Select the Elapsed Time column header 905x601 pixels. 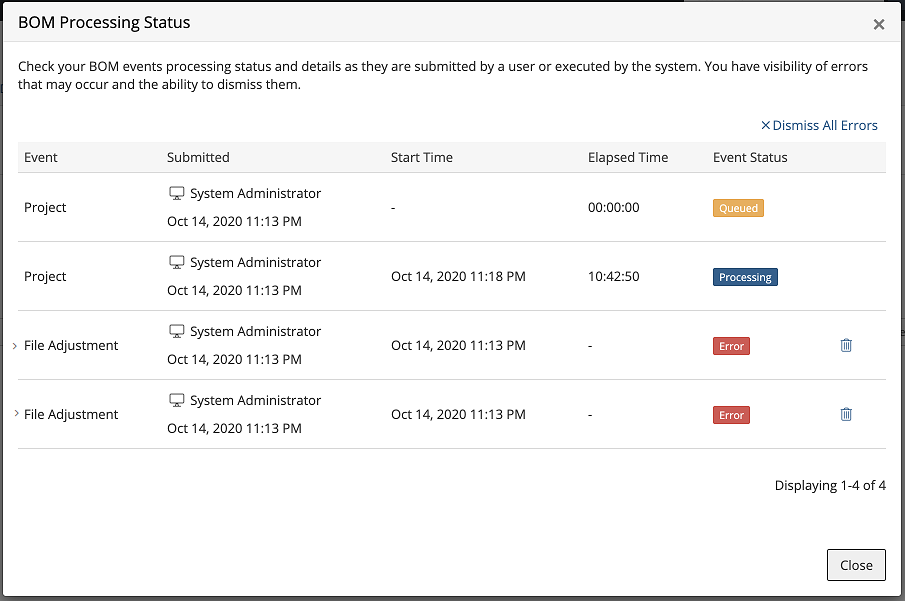tap(627, 157)
